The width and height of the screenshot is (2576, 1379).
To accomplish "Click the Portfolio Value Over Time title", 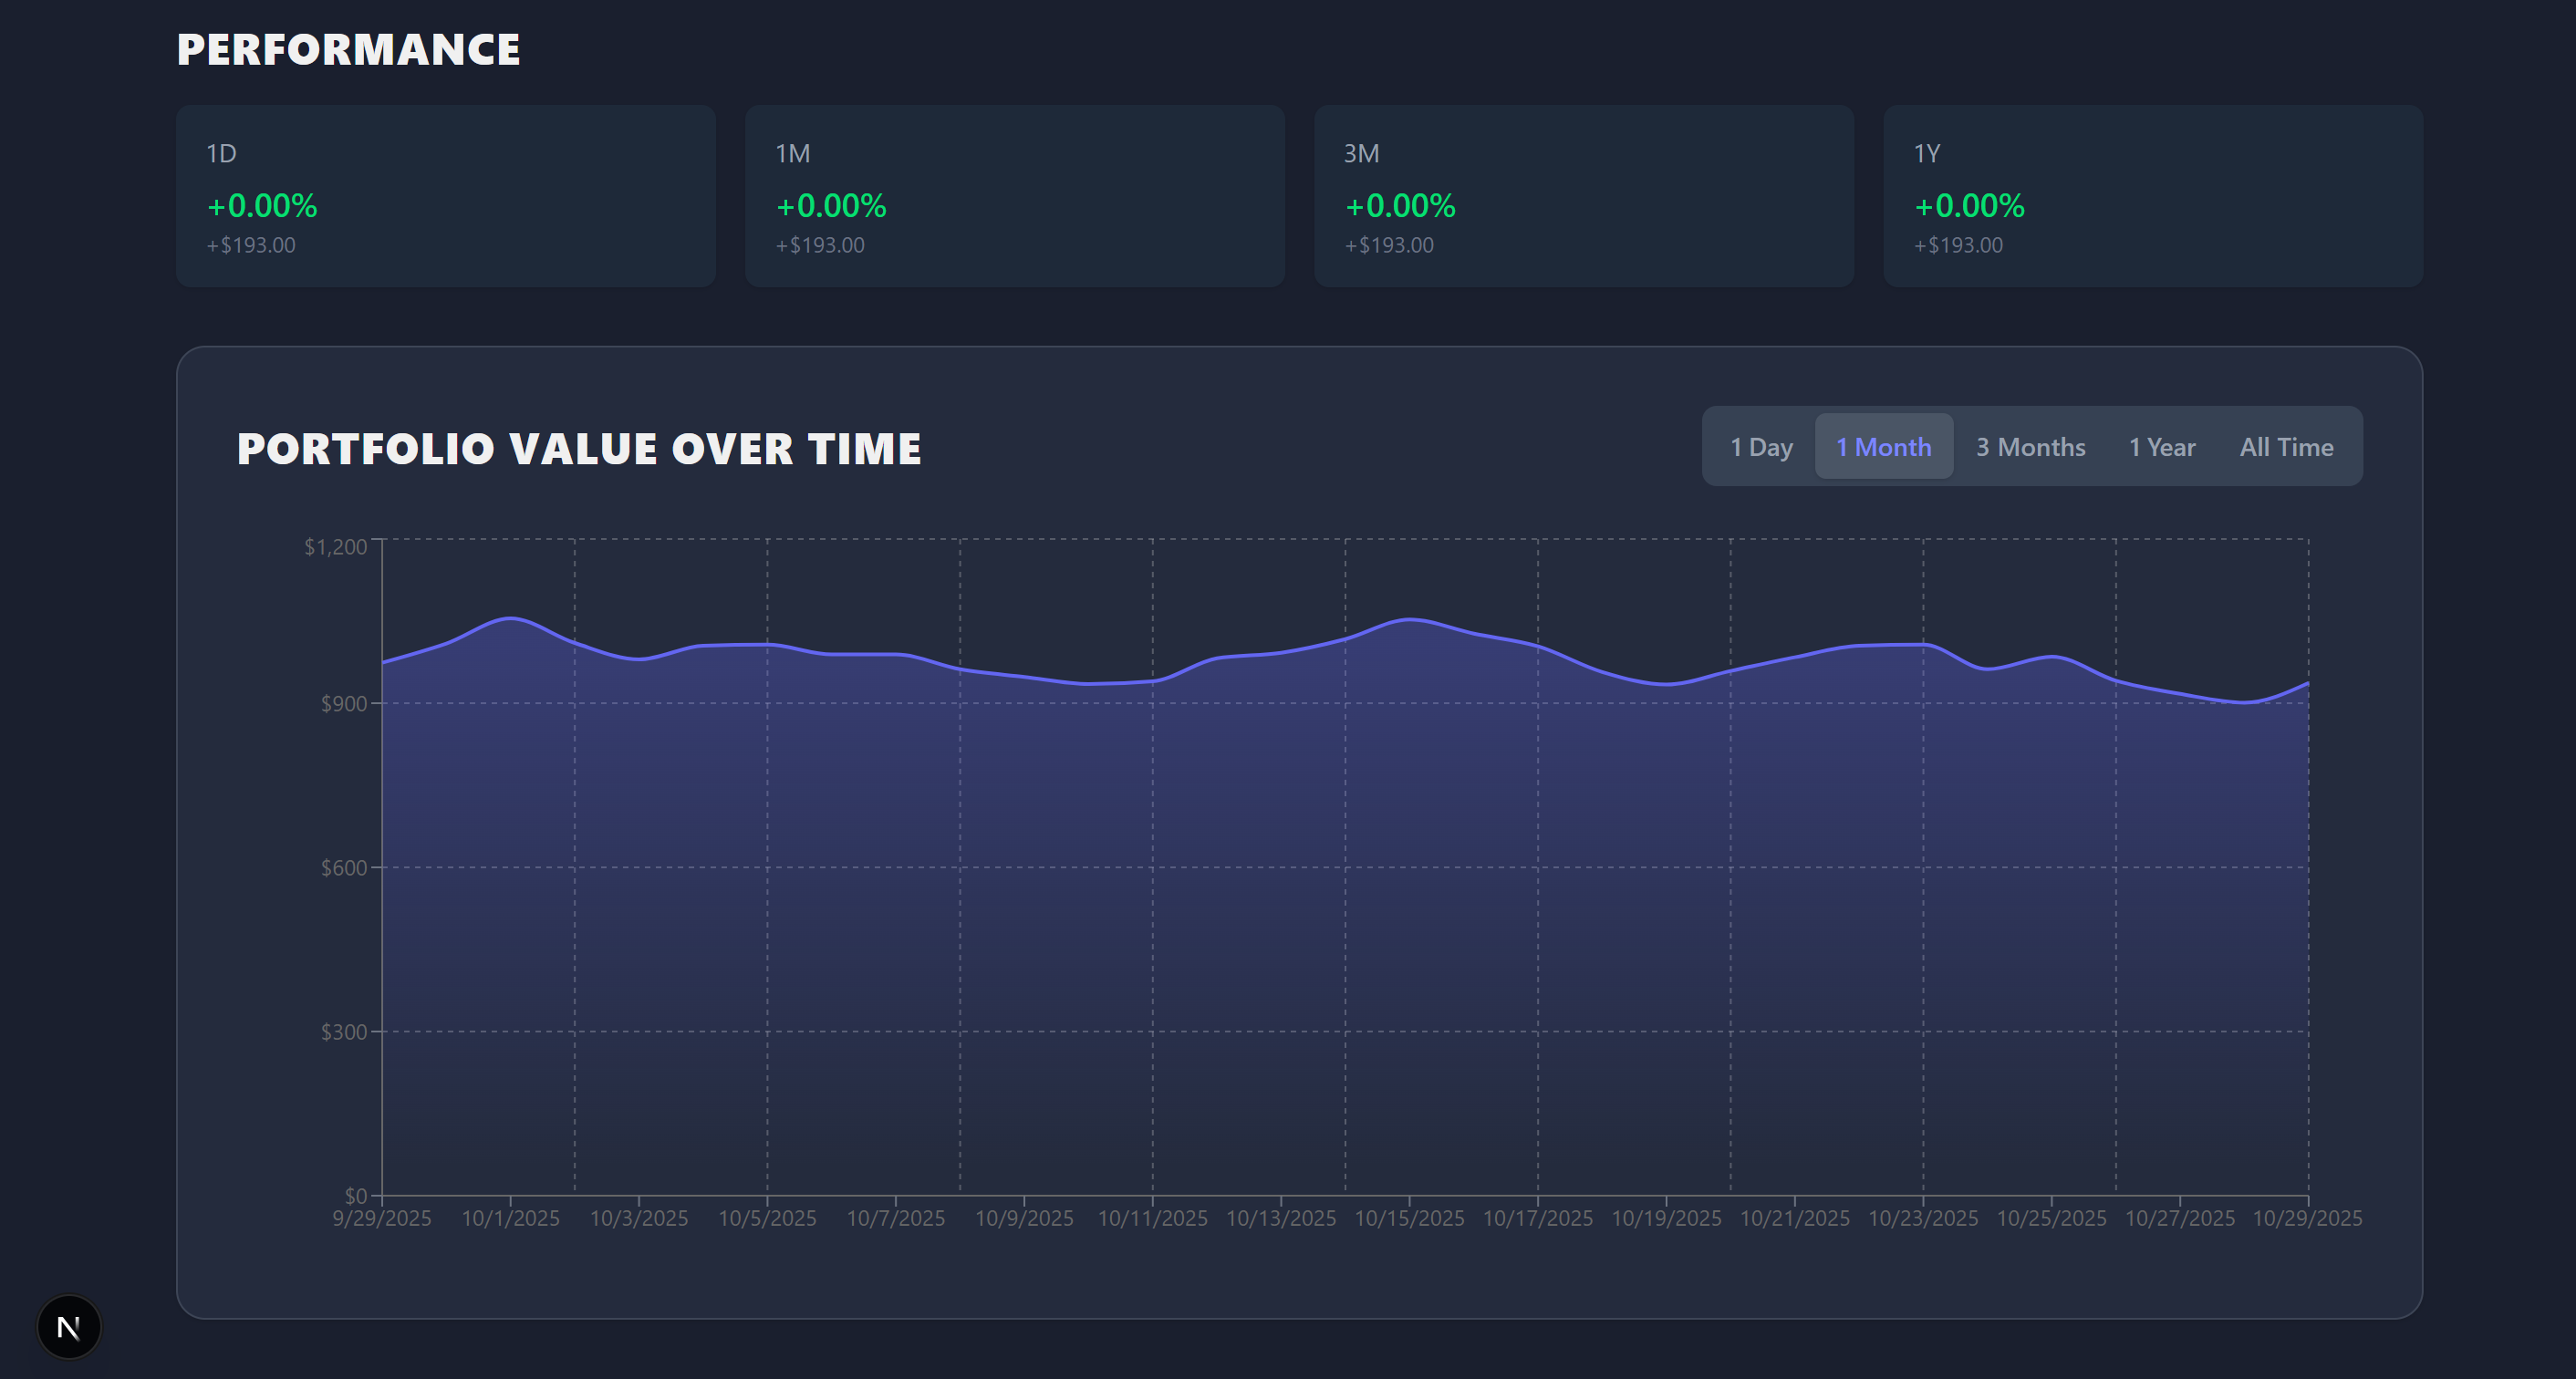I will point(578,449).
